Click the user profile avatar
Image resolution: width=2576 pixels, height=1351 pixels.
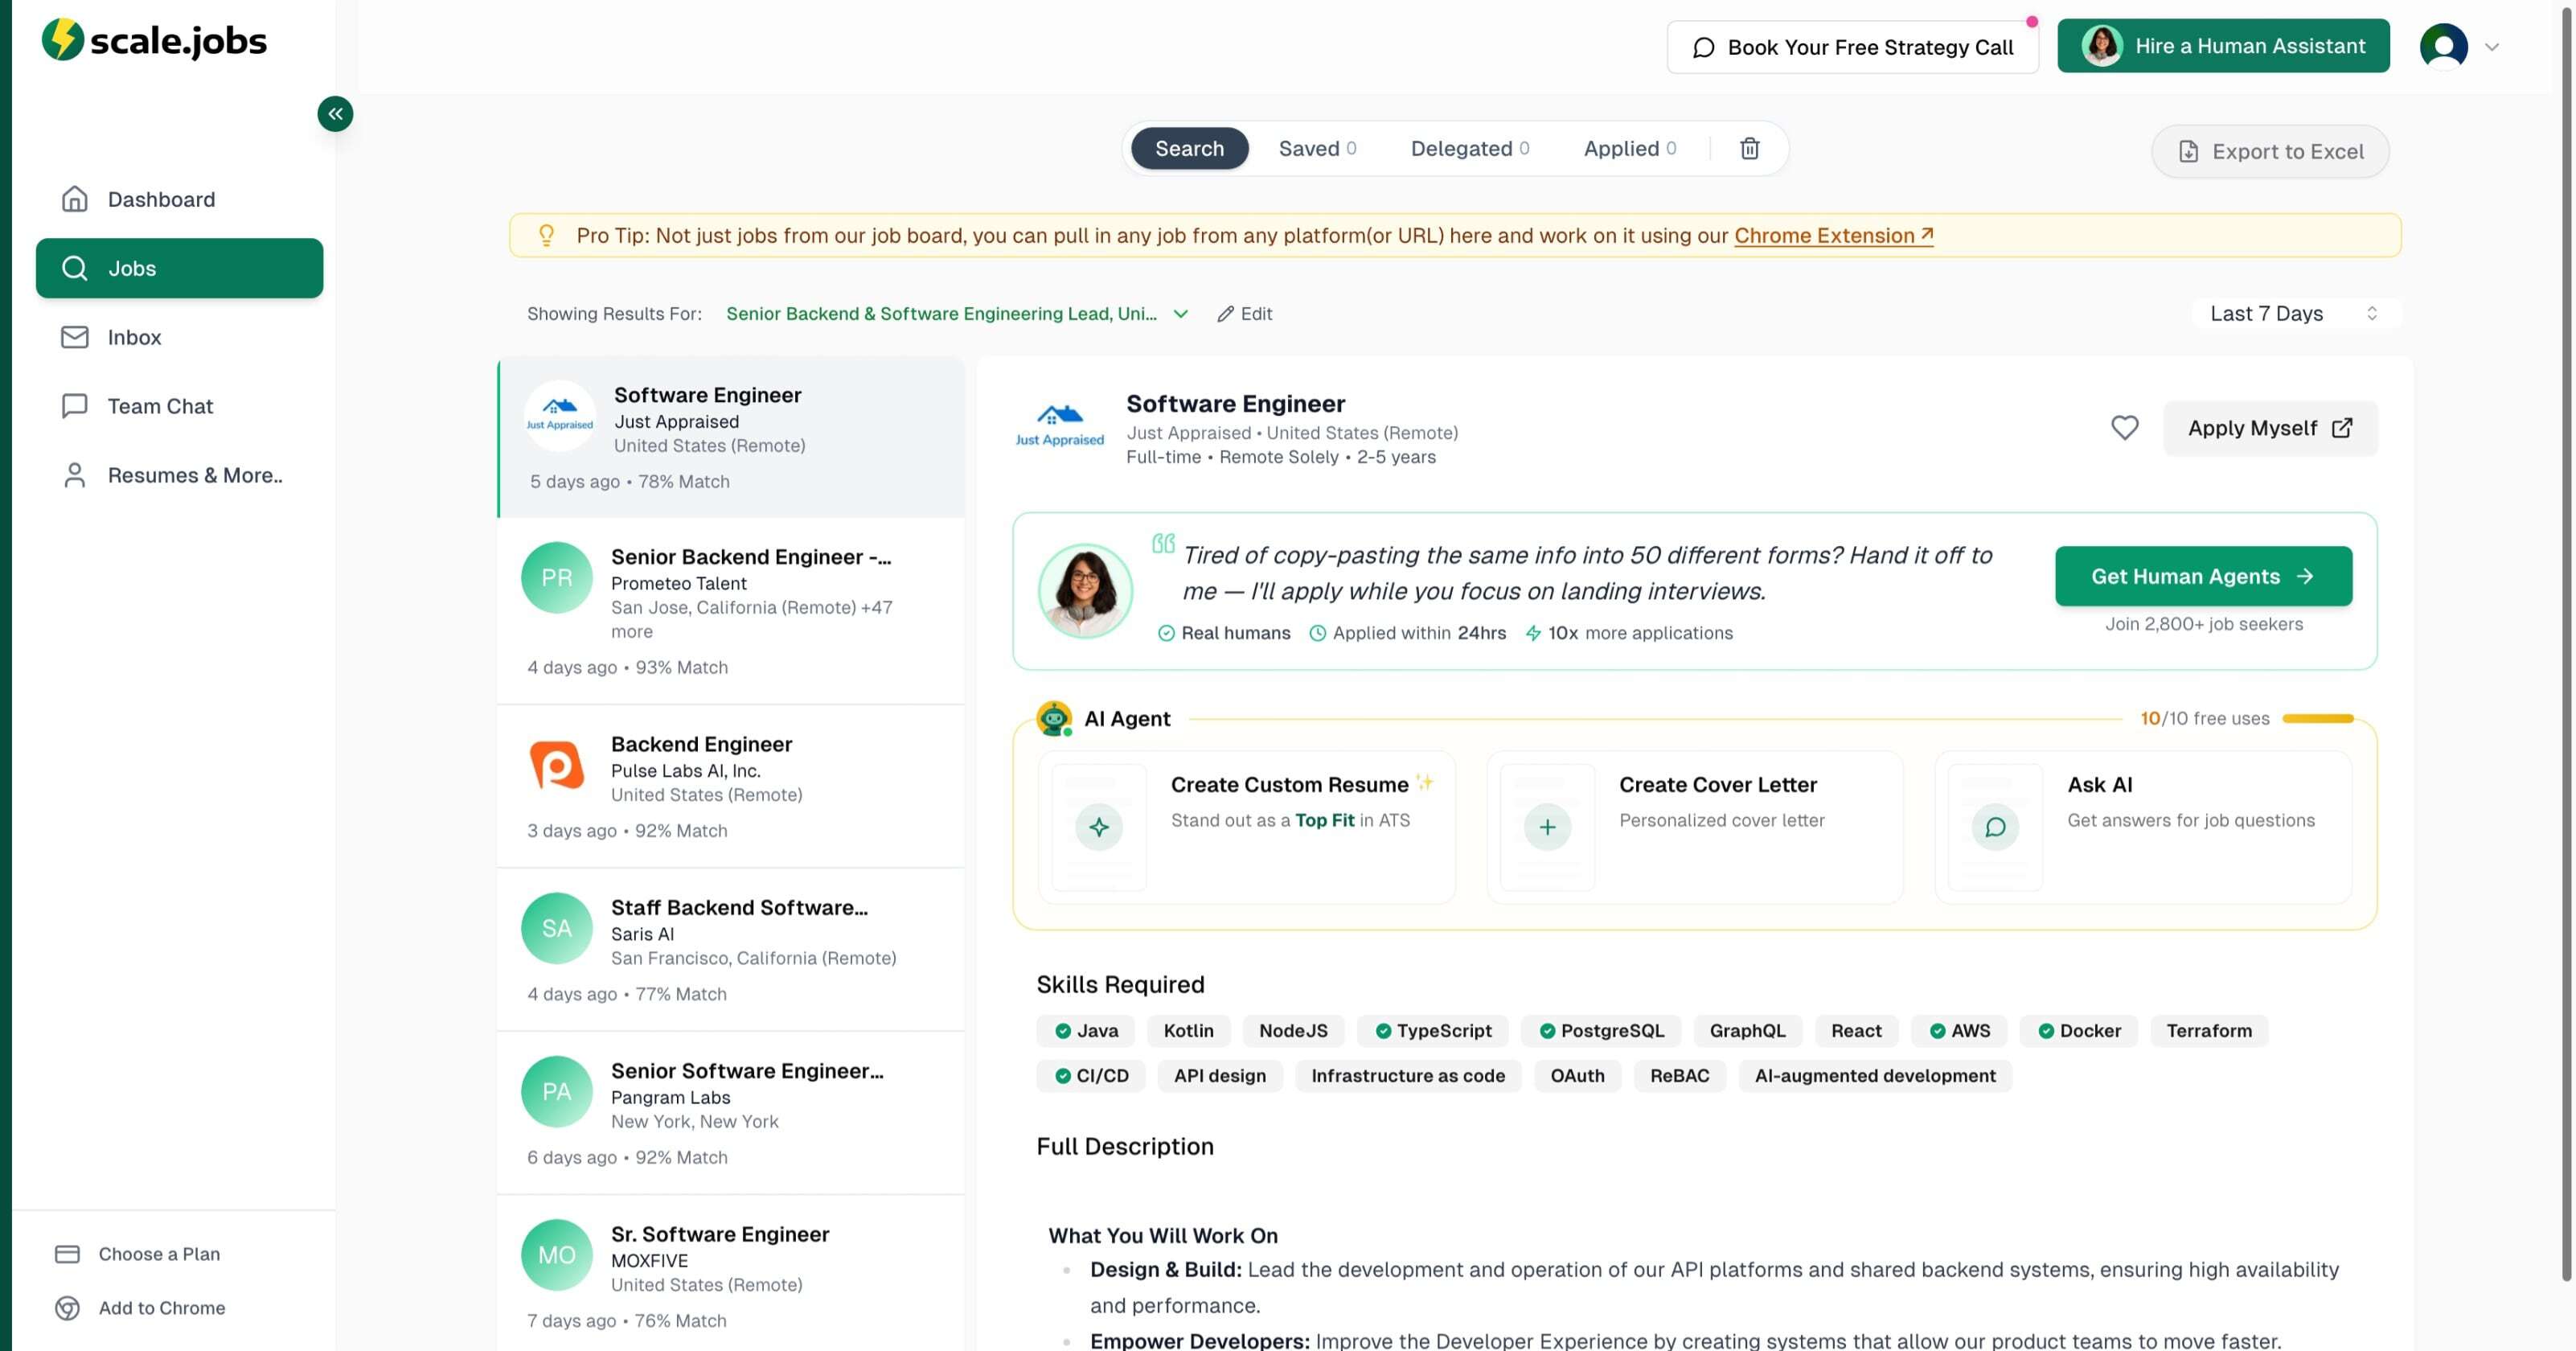coord(2443,46)
